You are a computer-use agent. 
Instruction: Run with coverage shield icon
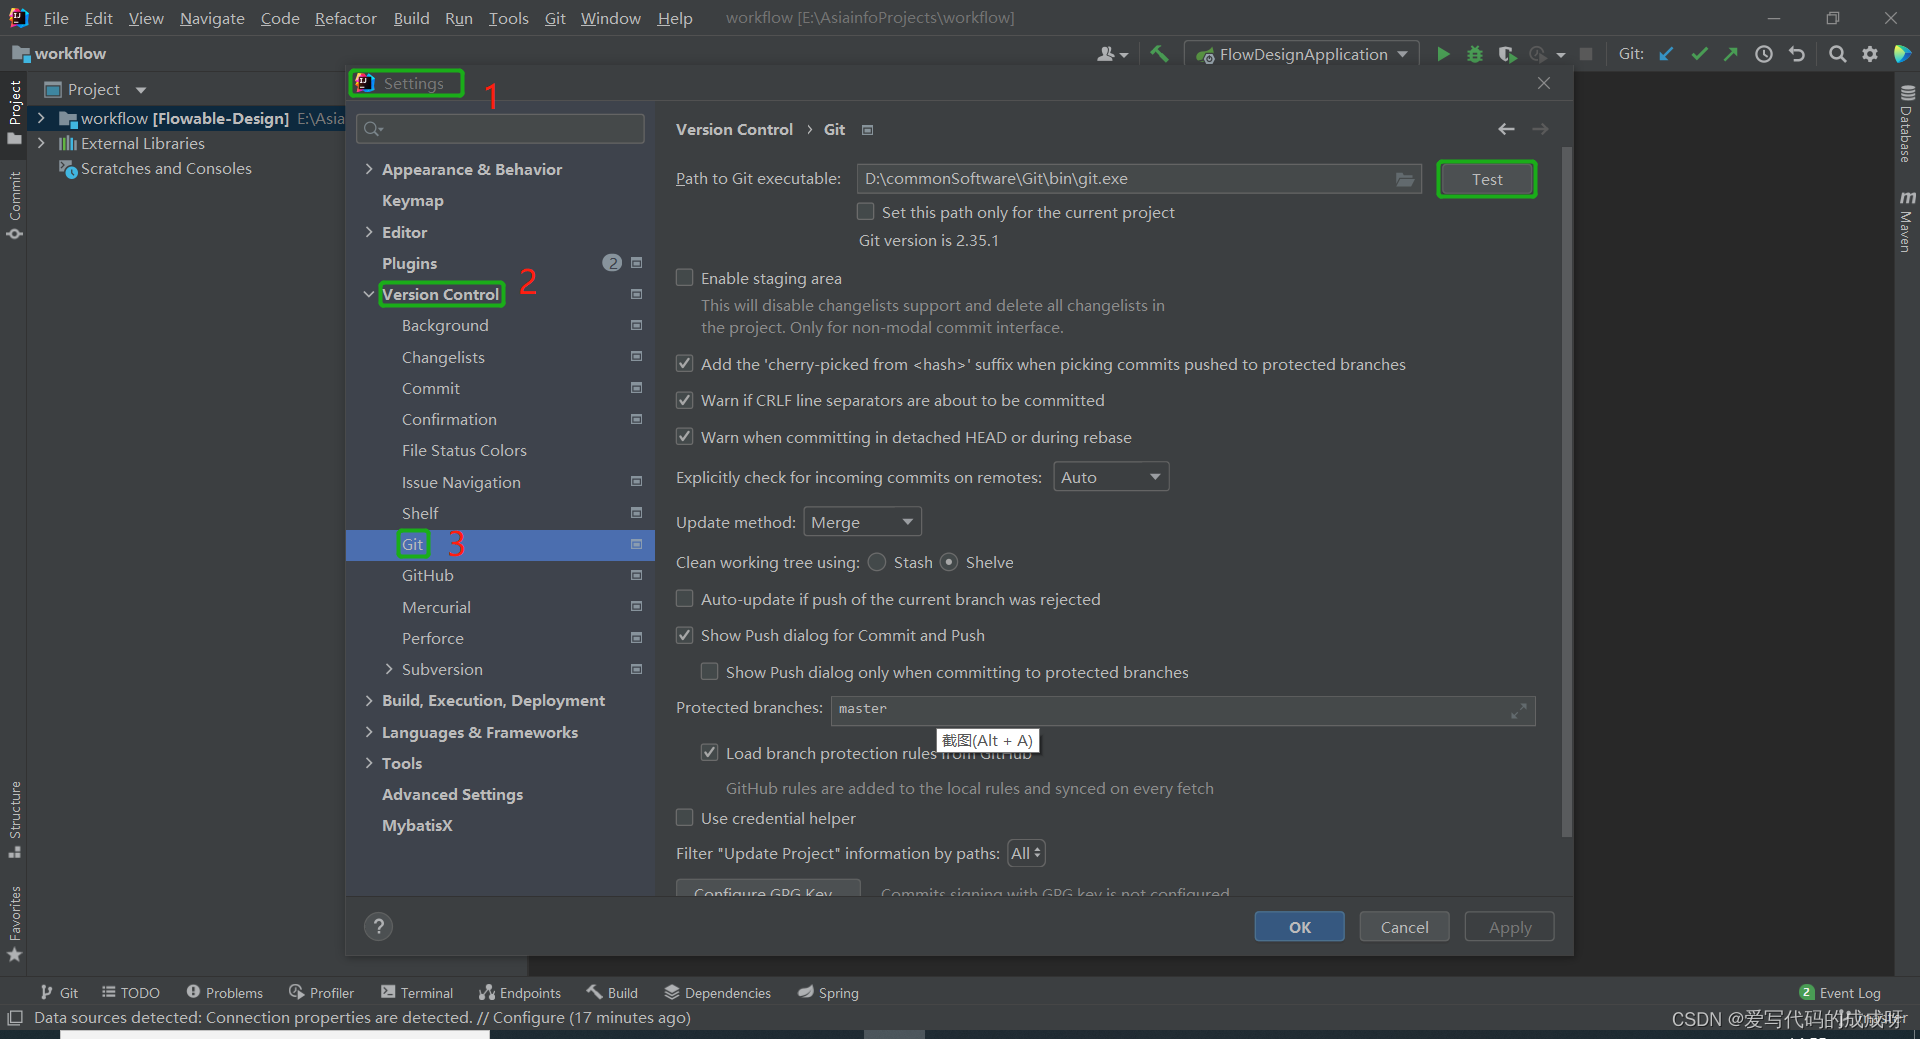click(1507, 54)
